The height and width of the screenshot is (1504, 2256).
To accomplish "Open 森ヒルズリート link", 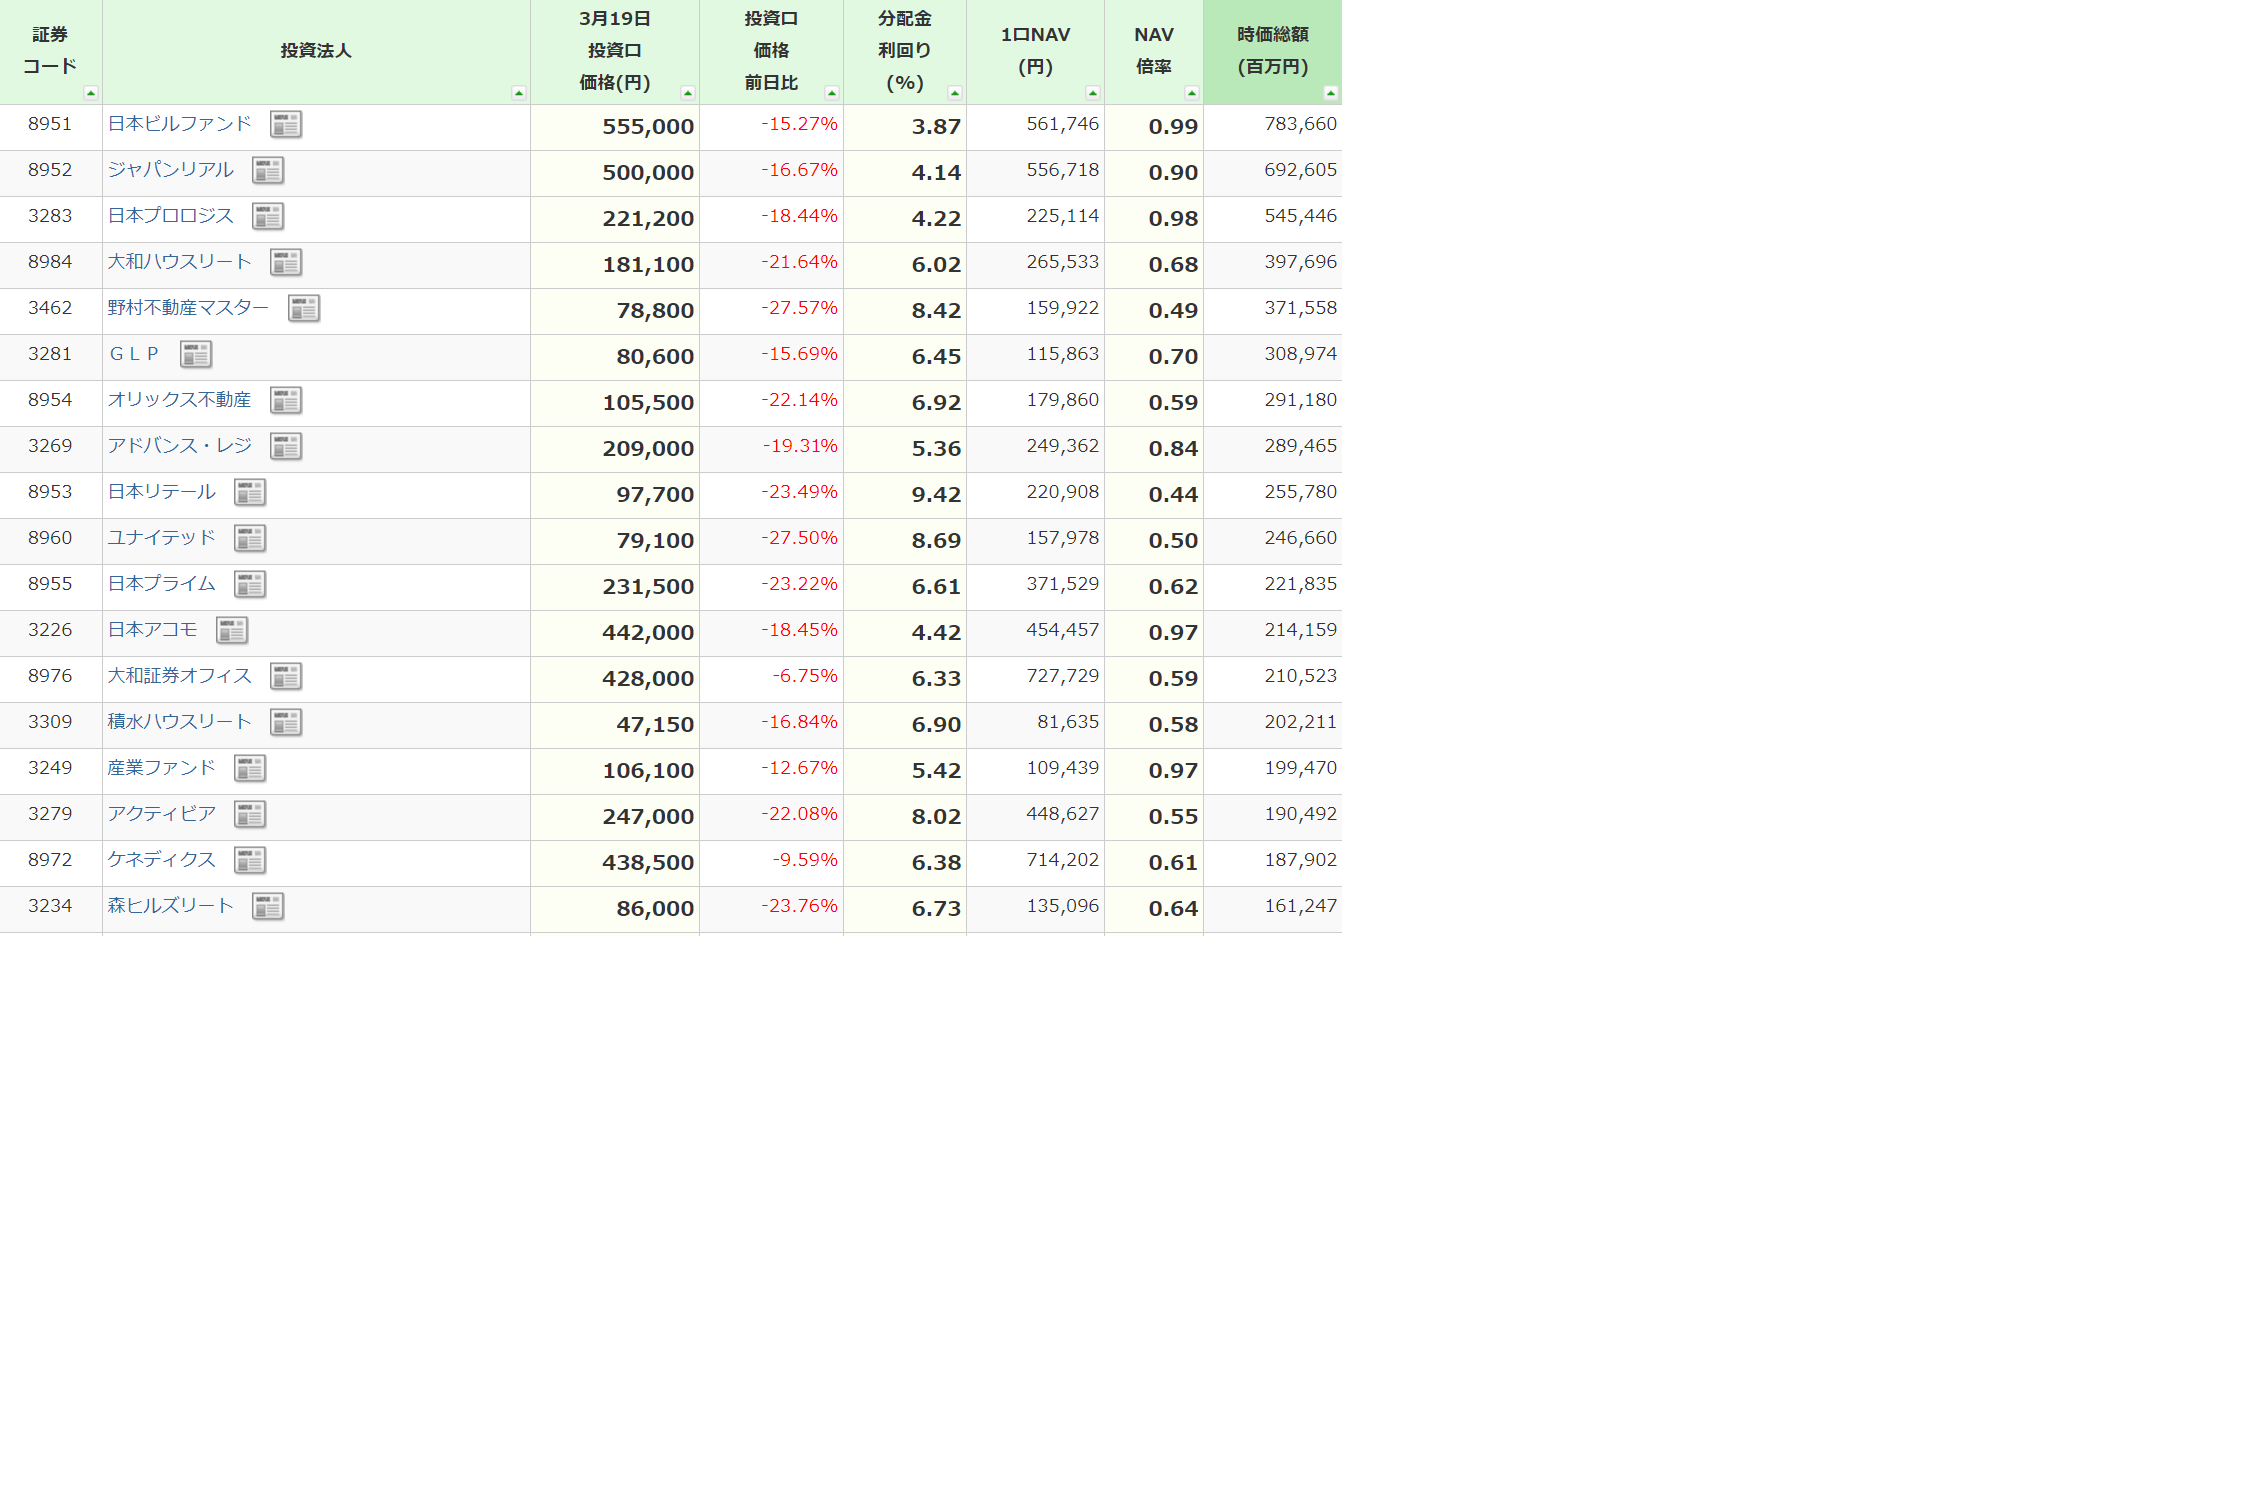I will tap(171, 906).
